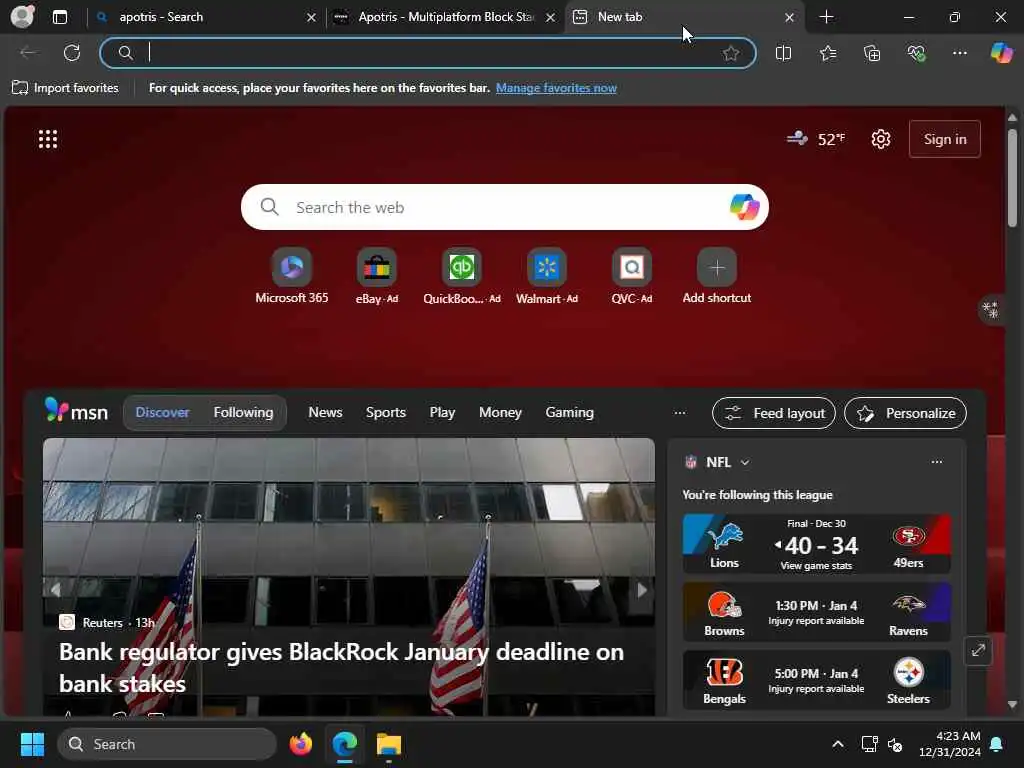Add this page to favorites star
This screenshot has height=768, width=1024.
[x=731, y=53]
